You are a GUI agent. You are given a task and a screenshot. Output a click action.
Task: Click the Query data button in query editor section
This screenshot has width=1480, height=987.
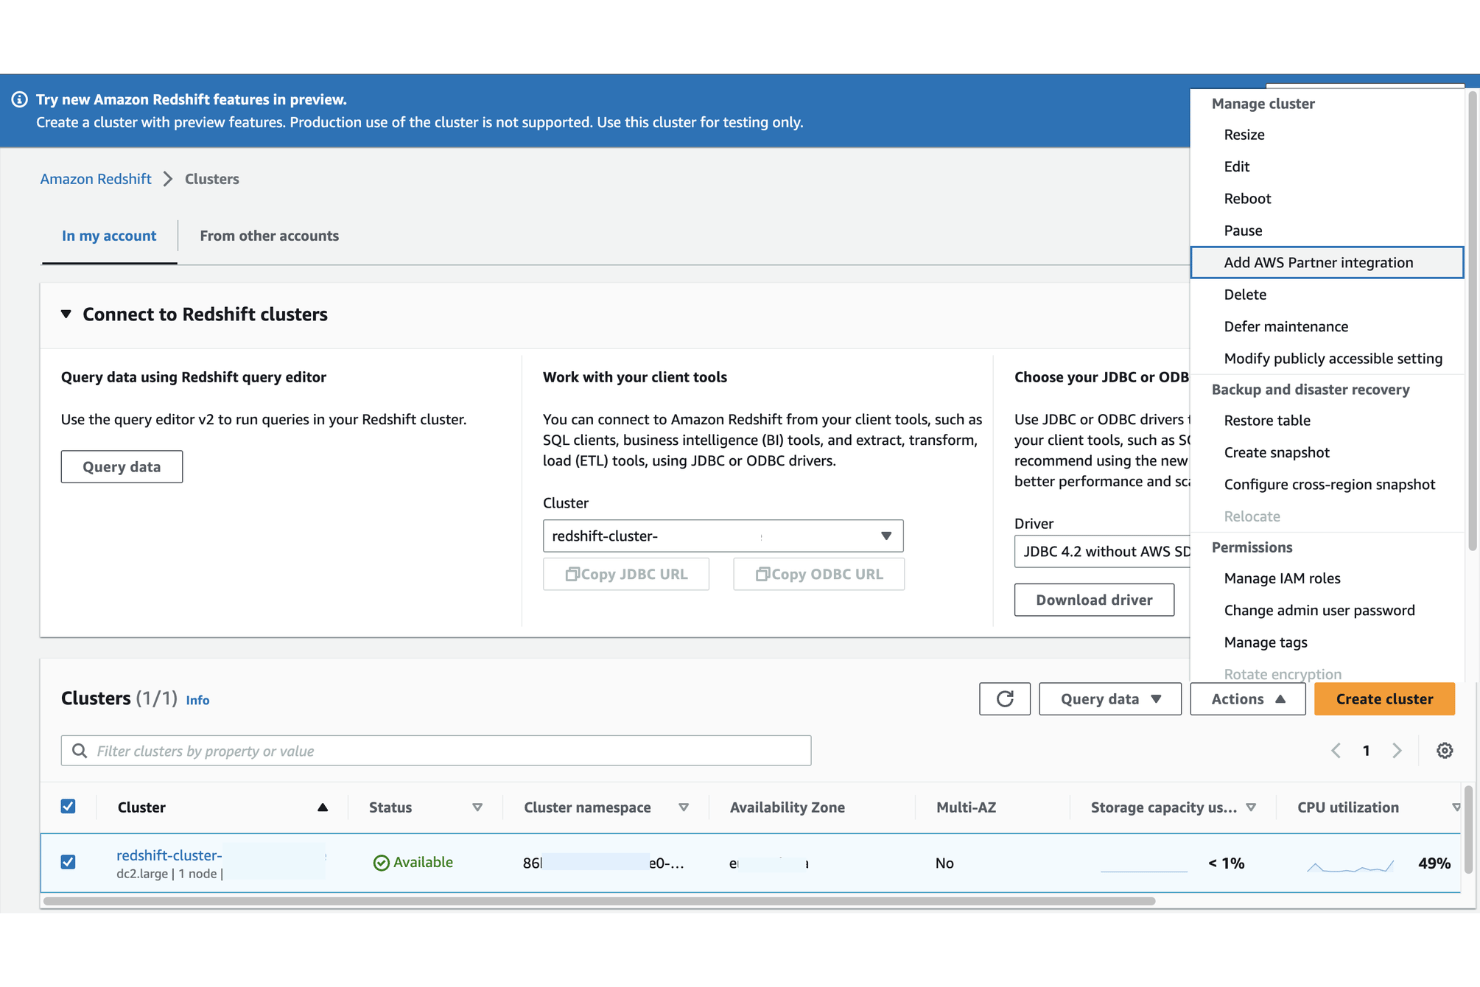(122, 467)
